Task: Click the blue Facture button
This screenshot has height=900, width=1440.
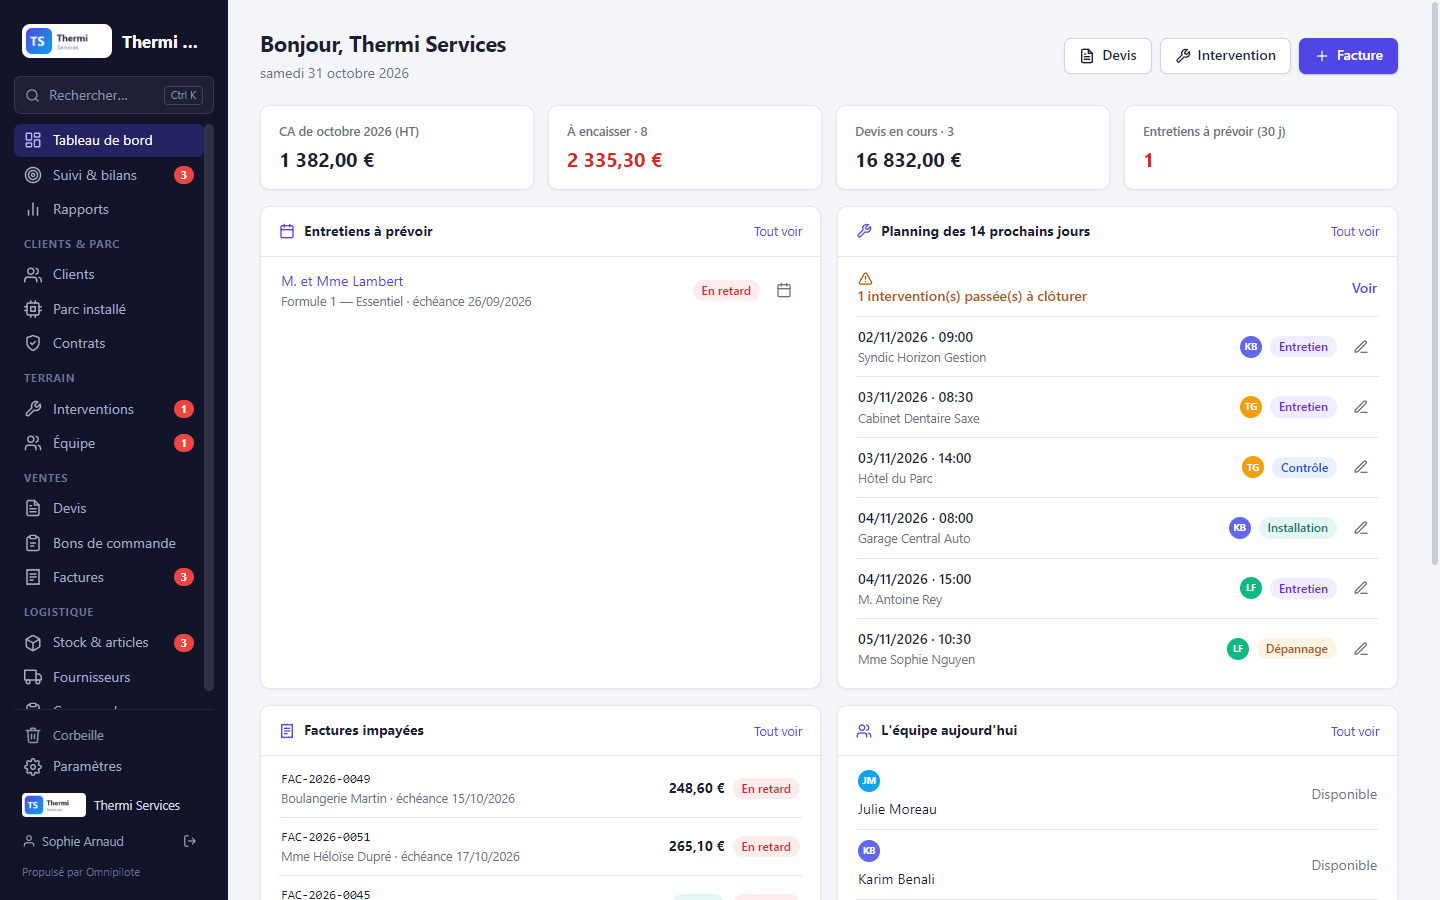Action: pos(1348,56)
